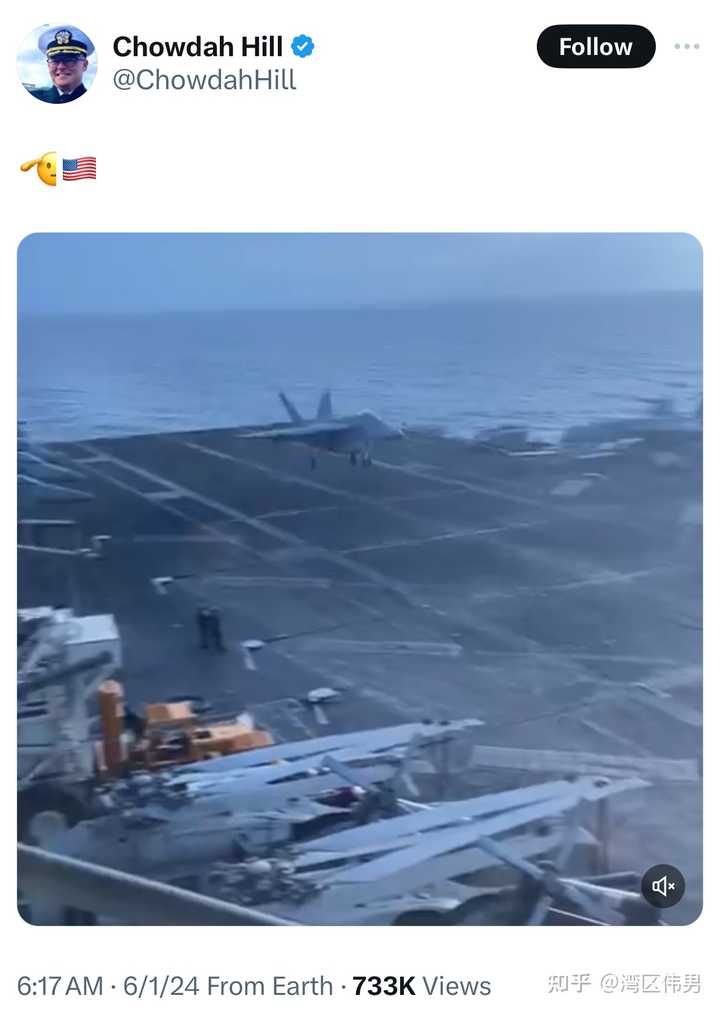
Task: Follow Chowdah Hill
Action: (x=595, y=46)
